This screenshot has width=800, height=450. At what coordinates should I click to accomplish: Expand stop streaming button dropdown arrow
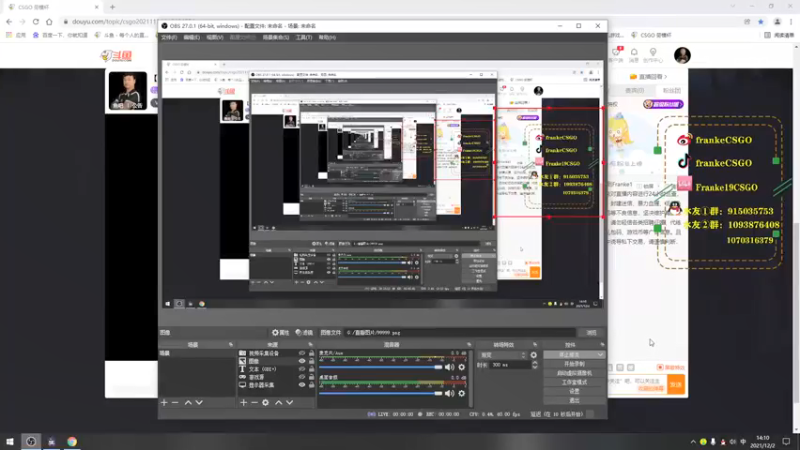coord(600,355)
